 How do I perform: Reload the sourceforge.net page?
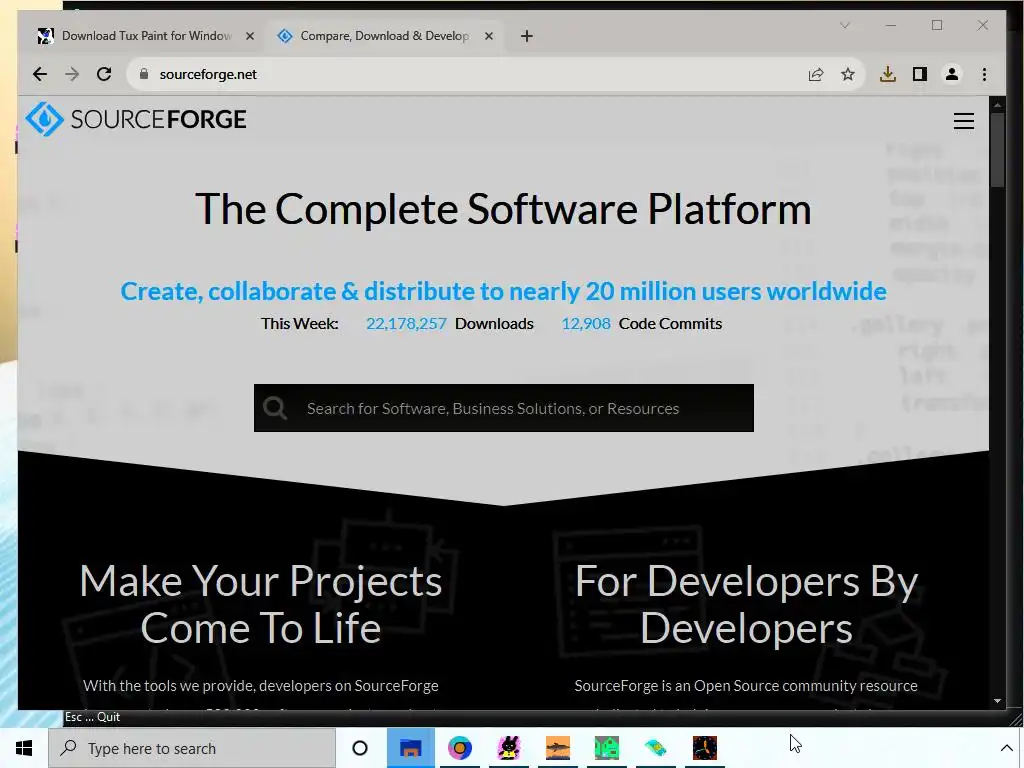pos(104,74)
